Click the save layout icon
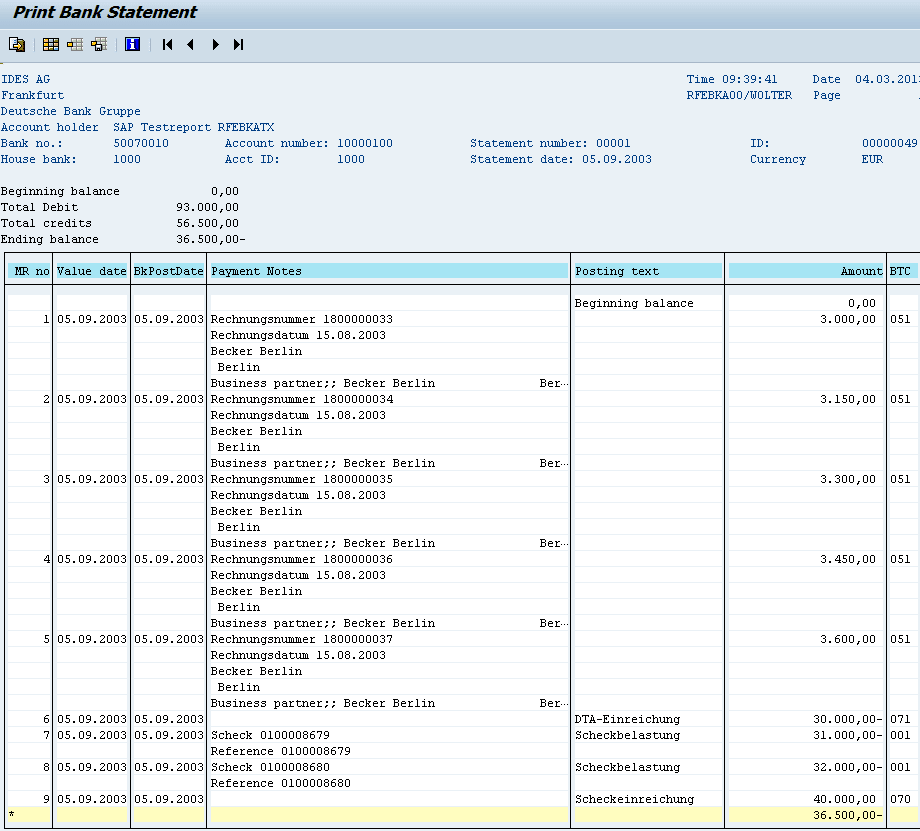Image resolution: width=920 pixels, height=831 pixels. click(99, 44)
